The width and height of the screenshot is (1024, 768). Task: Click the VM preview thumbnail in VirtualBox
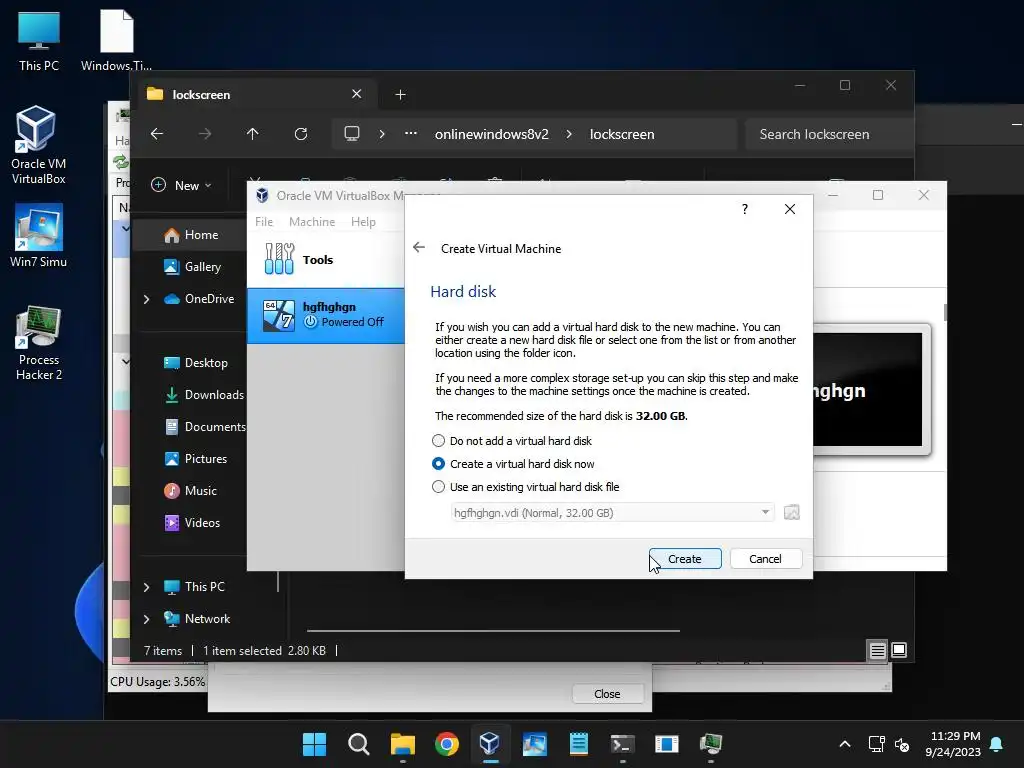click(871, 389)
